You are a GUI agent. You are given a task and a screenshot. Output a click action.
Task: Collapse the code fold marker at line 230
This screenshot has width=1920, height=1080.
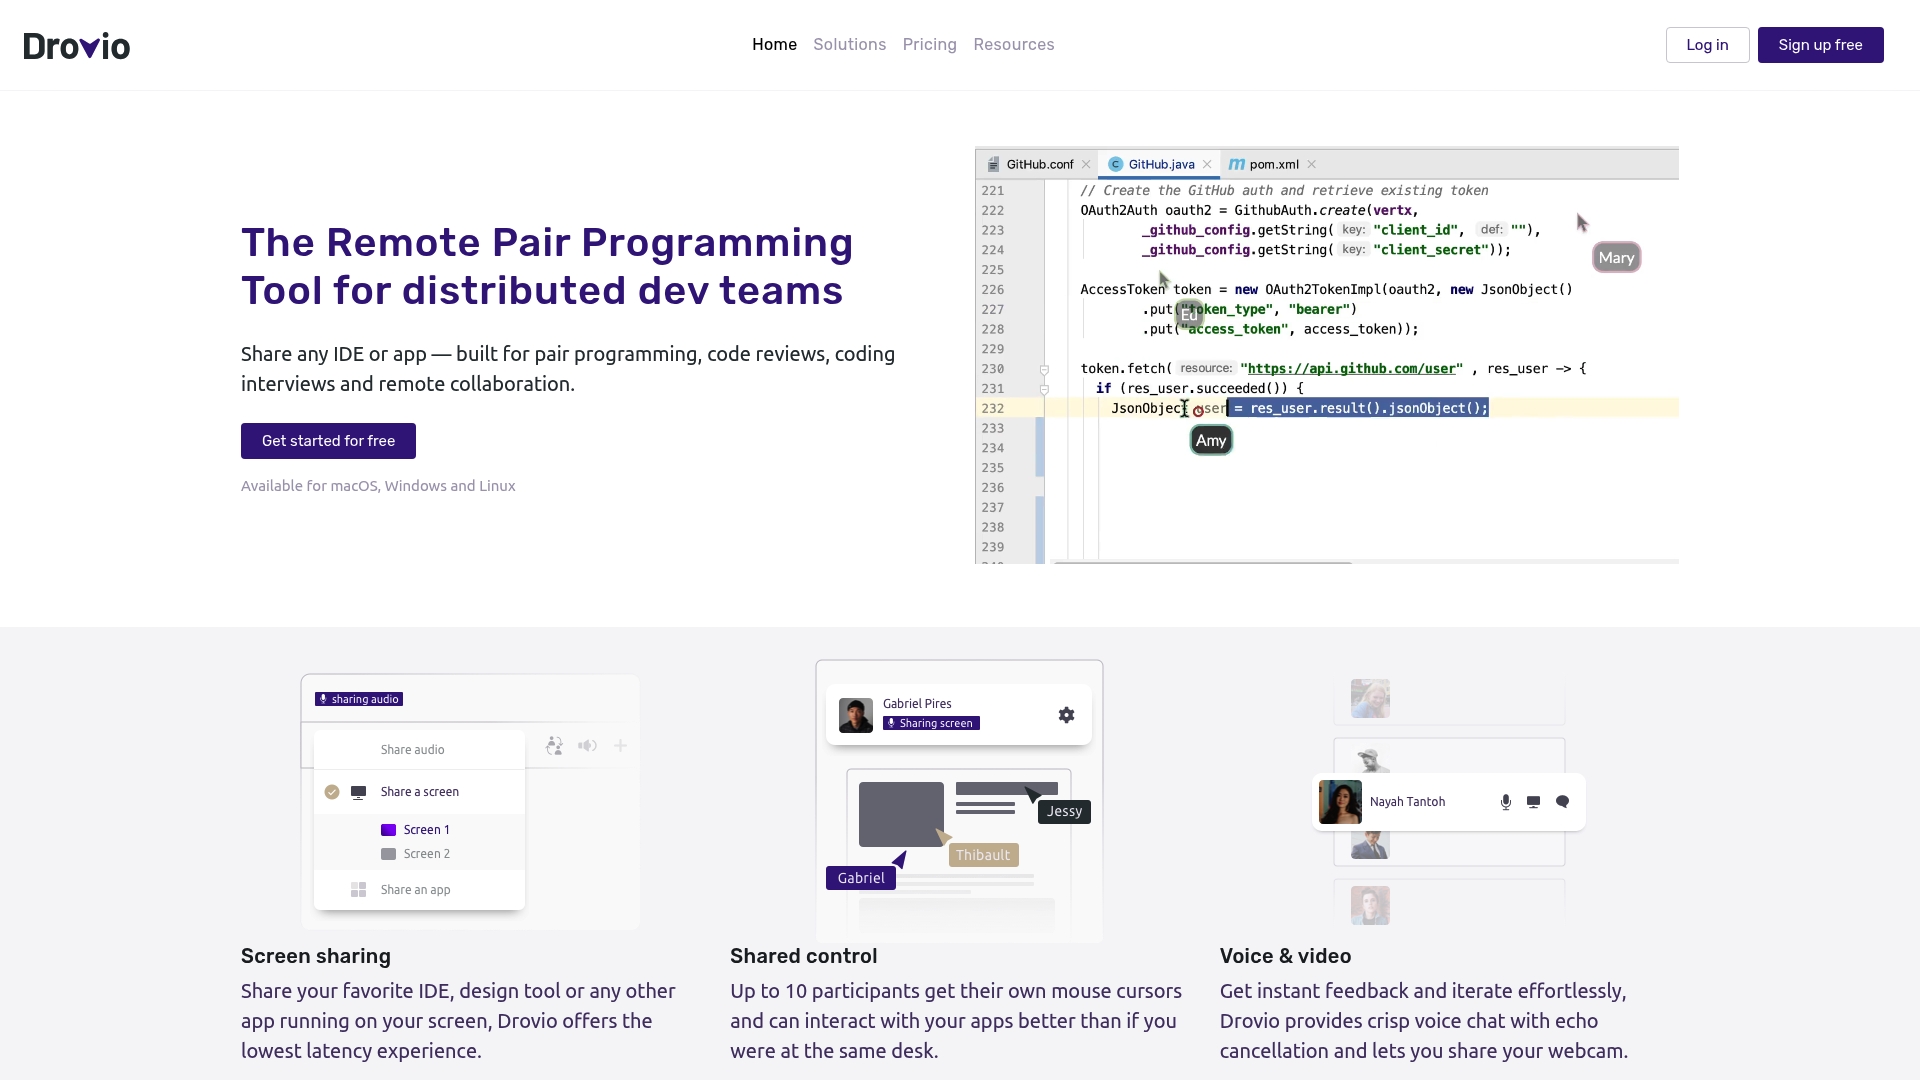1044,370
